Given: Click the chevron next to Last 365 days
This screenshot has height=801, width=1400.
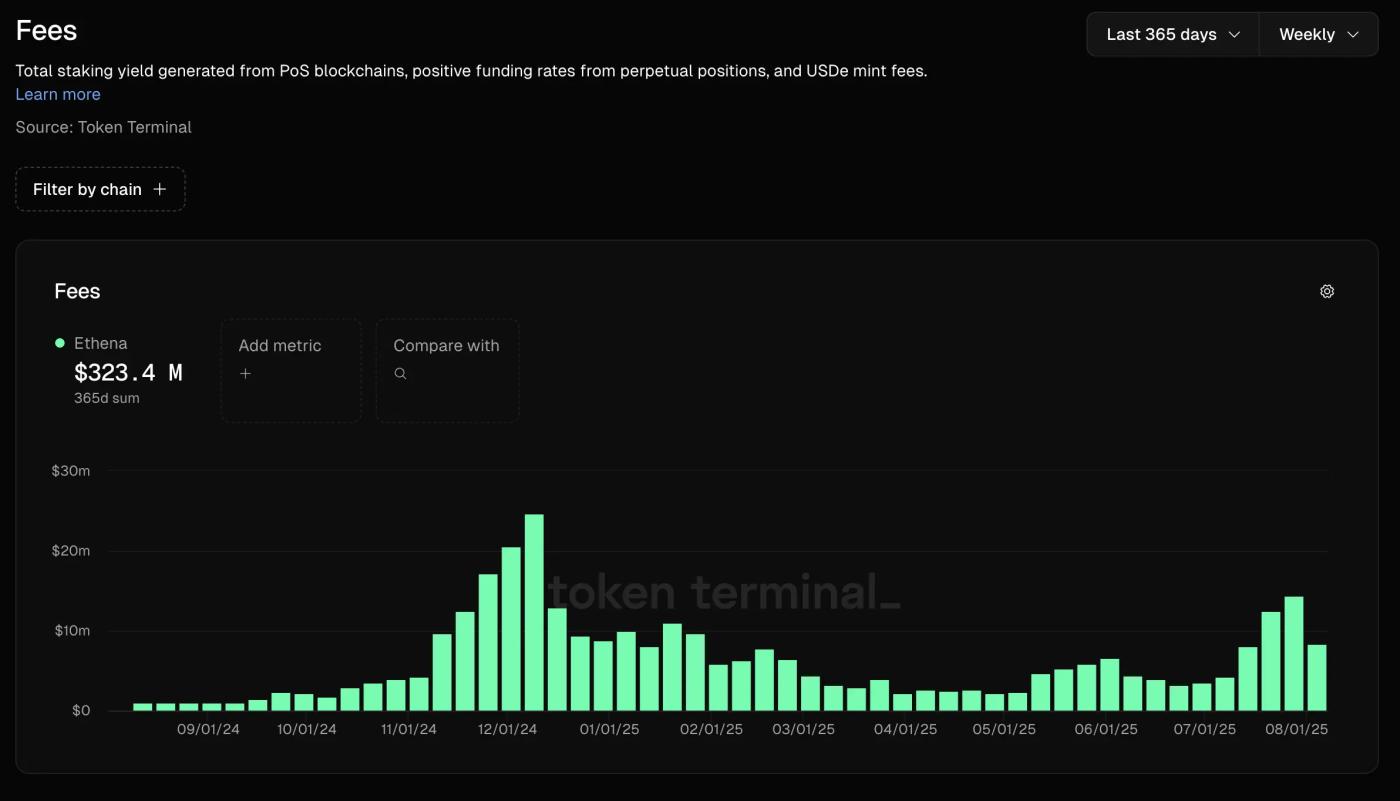Looking at the screenshot, I should 1234,34.
